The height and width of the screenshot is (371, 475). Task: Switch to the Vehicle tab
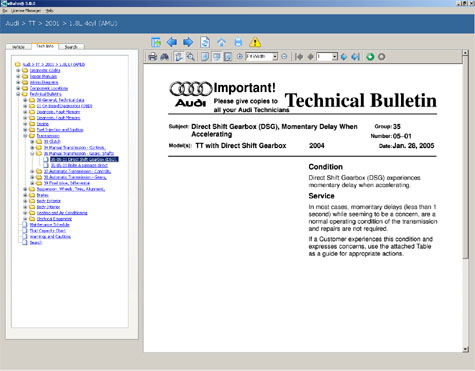click(x=19, y=47)
